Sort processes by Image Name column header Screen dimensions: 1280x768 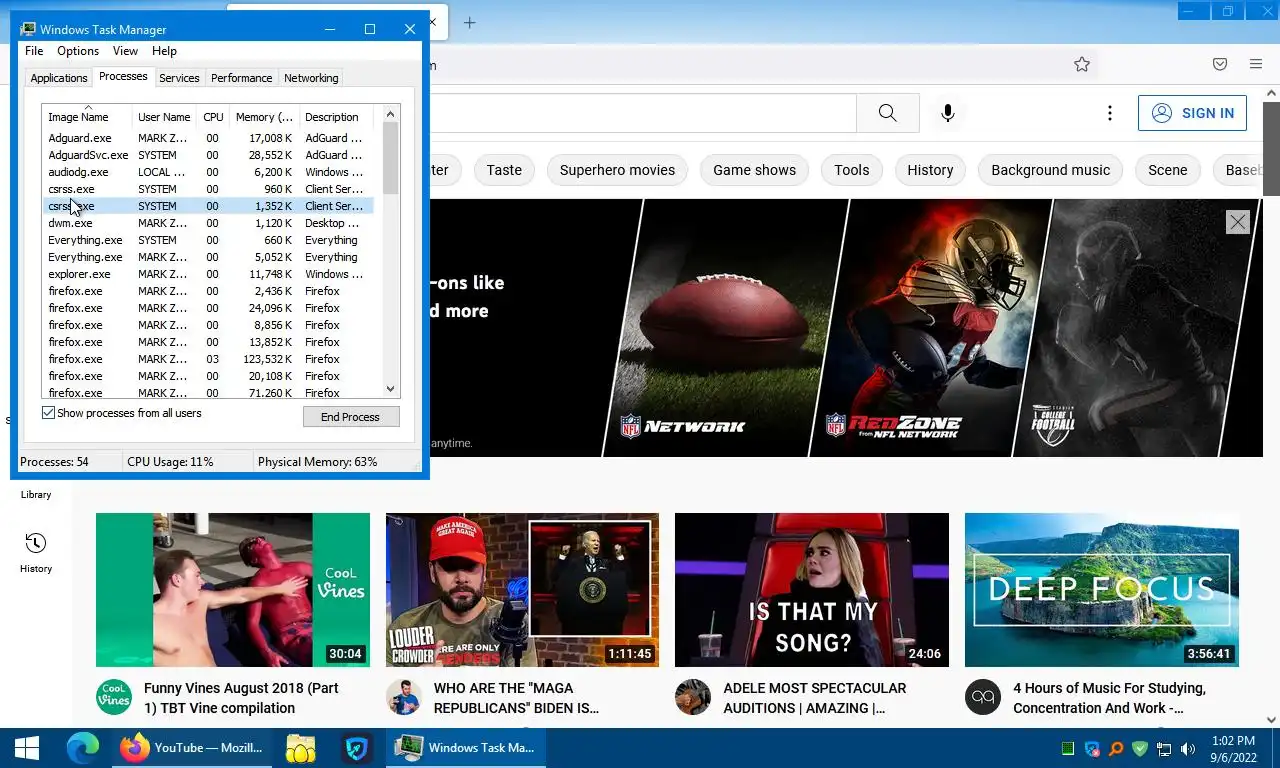click(87, 116)
